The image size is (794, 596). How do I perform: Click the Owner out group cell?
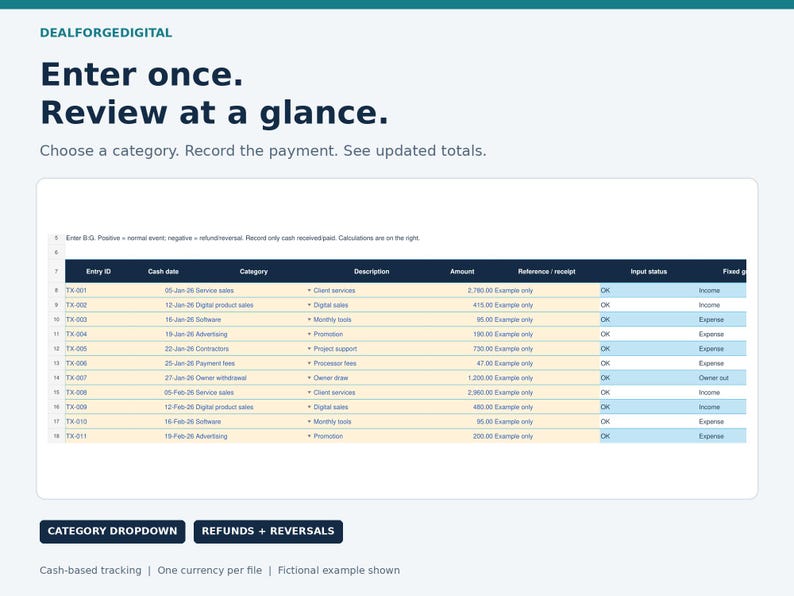tap(713, 378)
